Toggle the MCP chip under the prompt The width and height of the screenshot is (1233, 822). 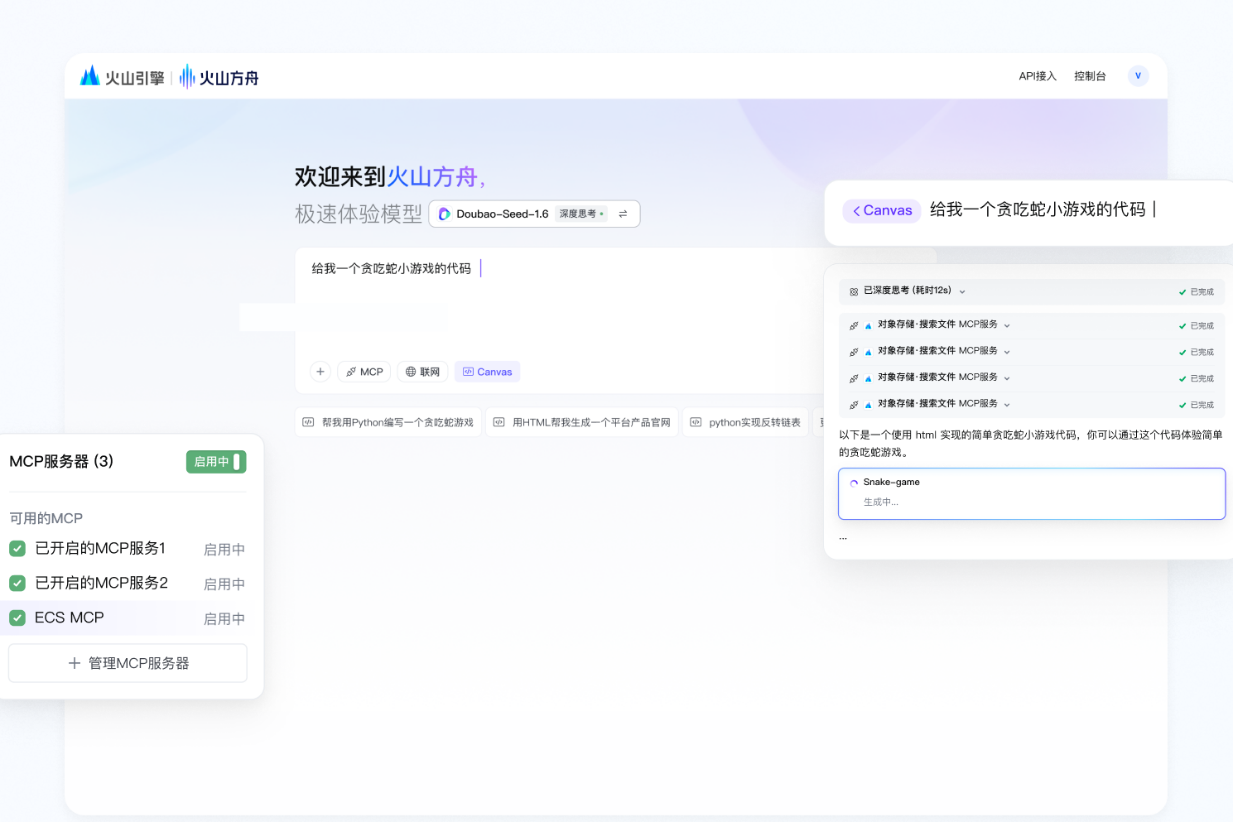click(x=364, y=372)
